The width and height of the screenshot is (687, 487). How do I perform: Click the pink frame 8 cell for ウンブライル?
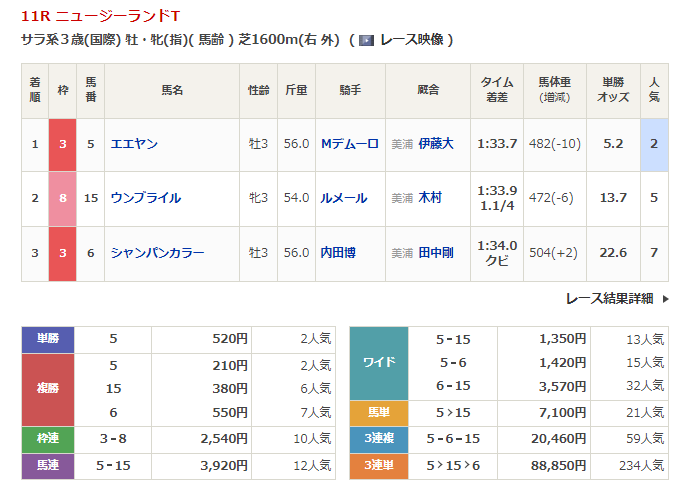coord(63,198)
